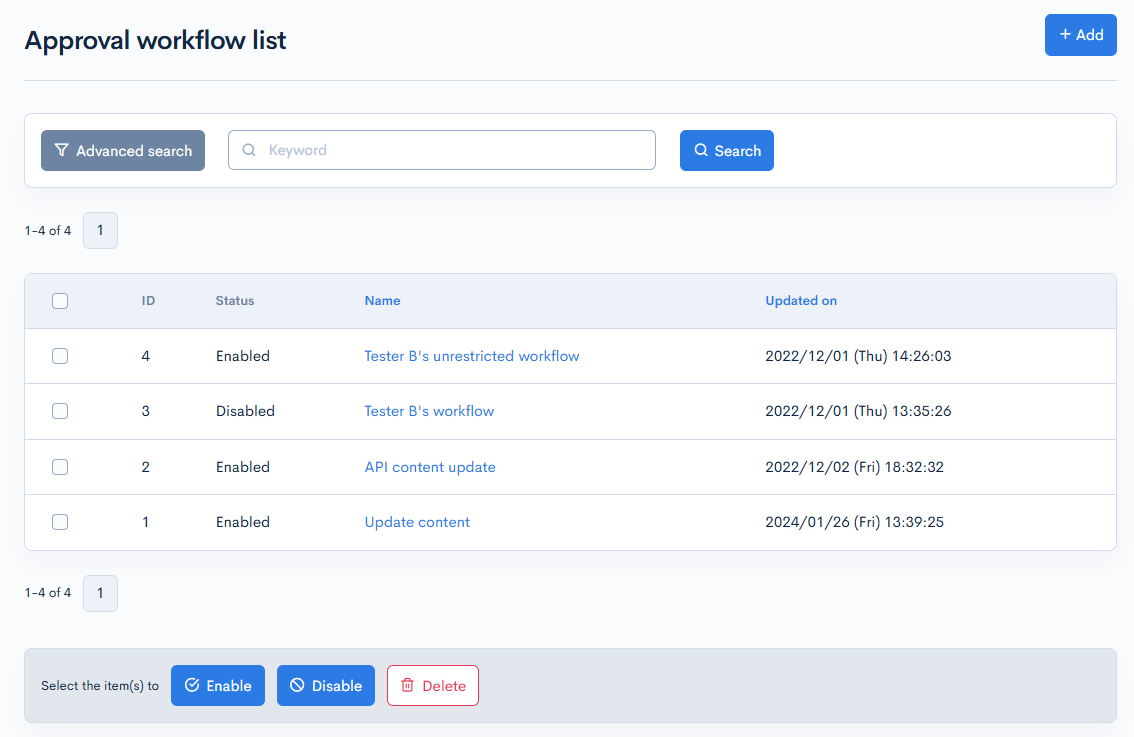1134x737 pixels.
Task: Tick the checkbox for API content update
Action: (x=60, y=467)
